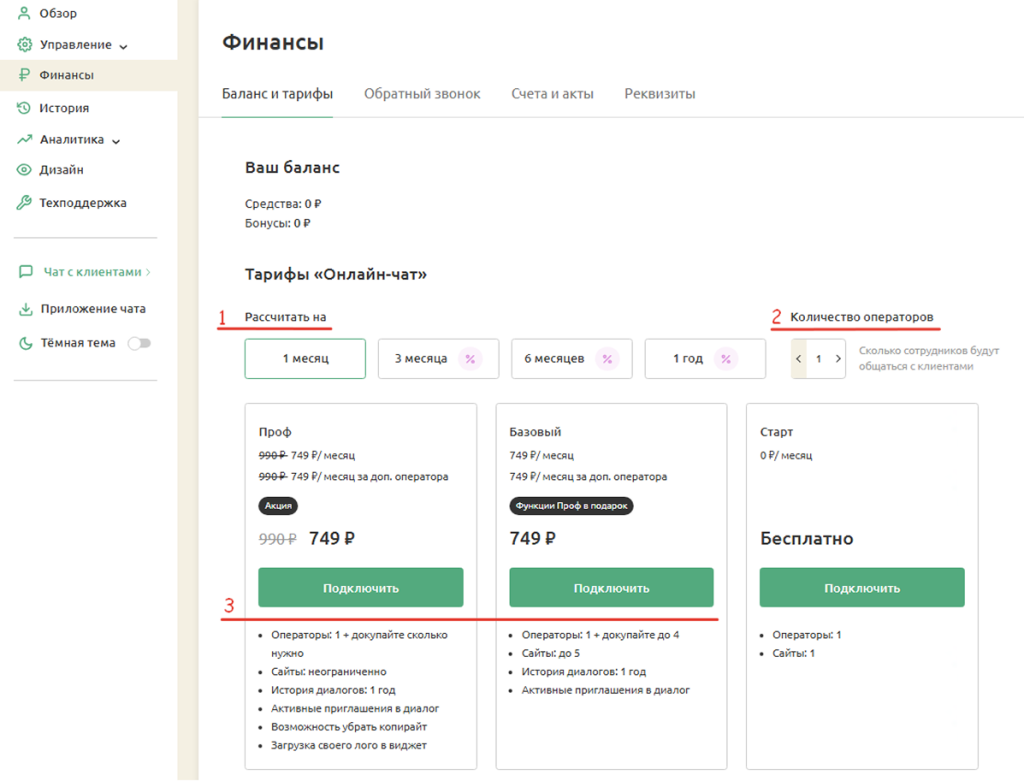Expand the Аналитика submenu chevron
The image size is (1024, 781).
tap(116, 141)
